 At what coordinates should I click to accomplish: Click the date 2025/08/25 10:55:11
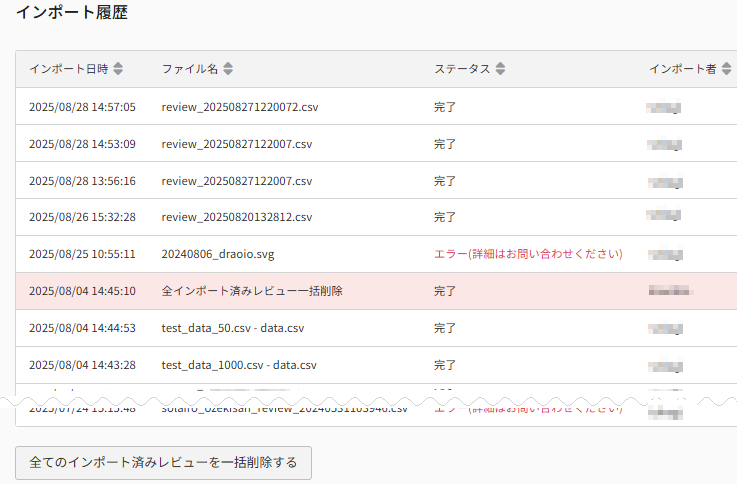82,254
